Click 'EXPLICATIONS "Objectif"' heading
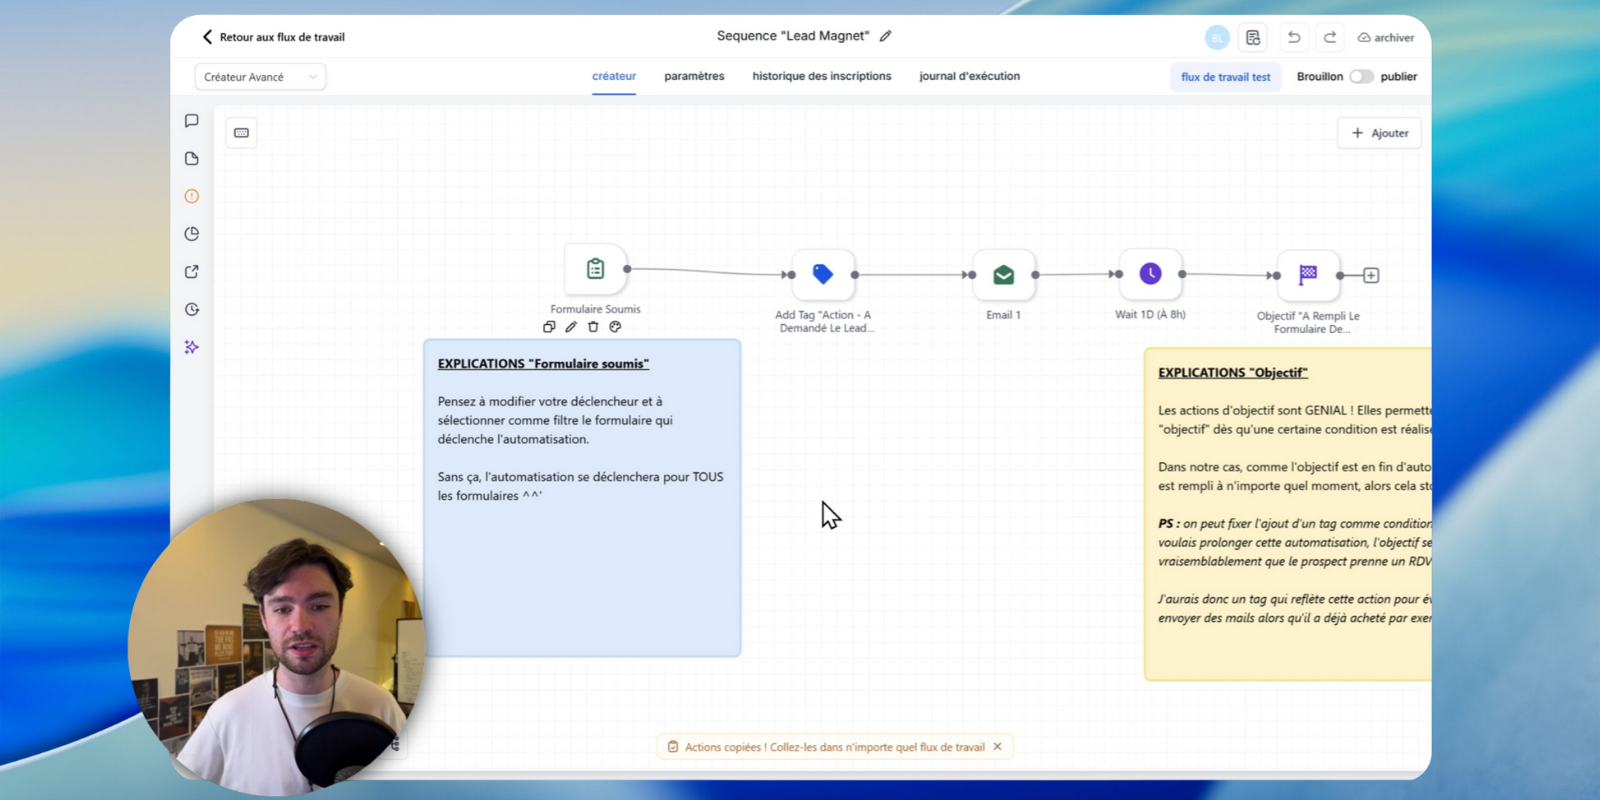This screenshot has width=1600, height=800. (x=1233, y=373)
